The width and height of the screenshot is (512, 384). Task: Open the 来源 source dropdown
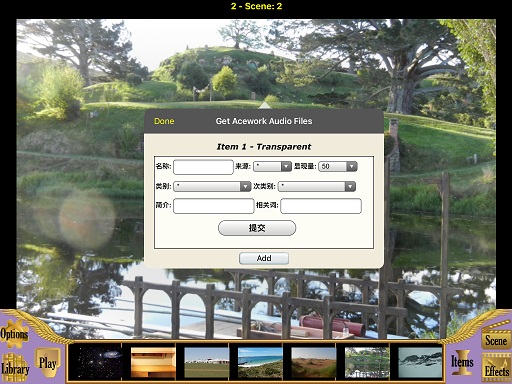pyautogui.click(x=272, y=166)
